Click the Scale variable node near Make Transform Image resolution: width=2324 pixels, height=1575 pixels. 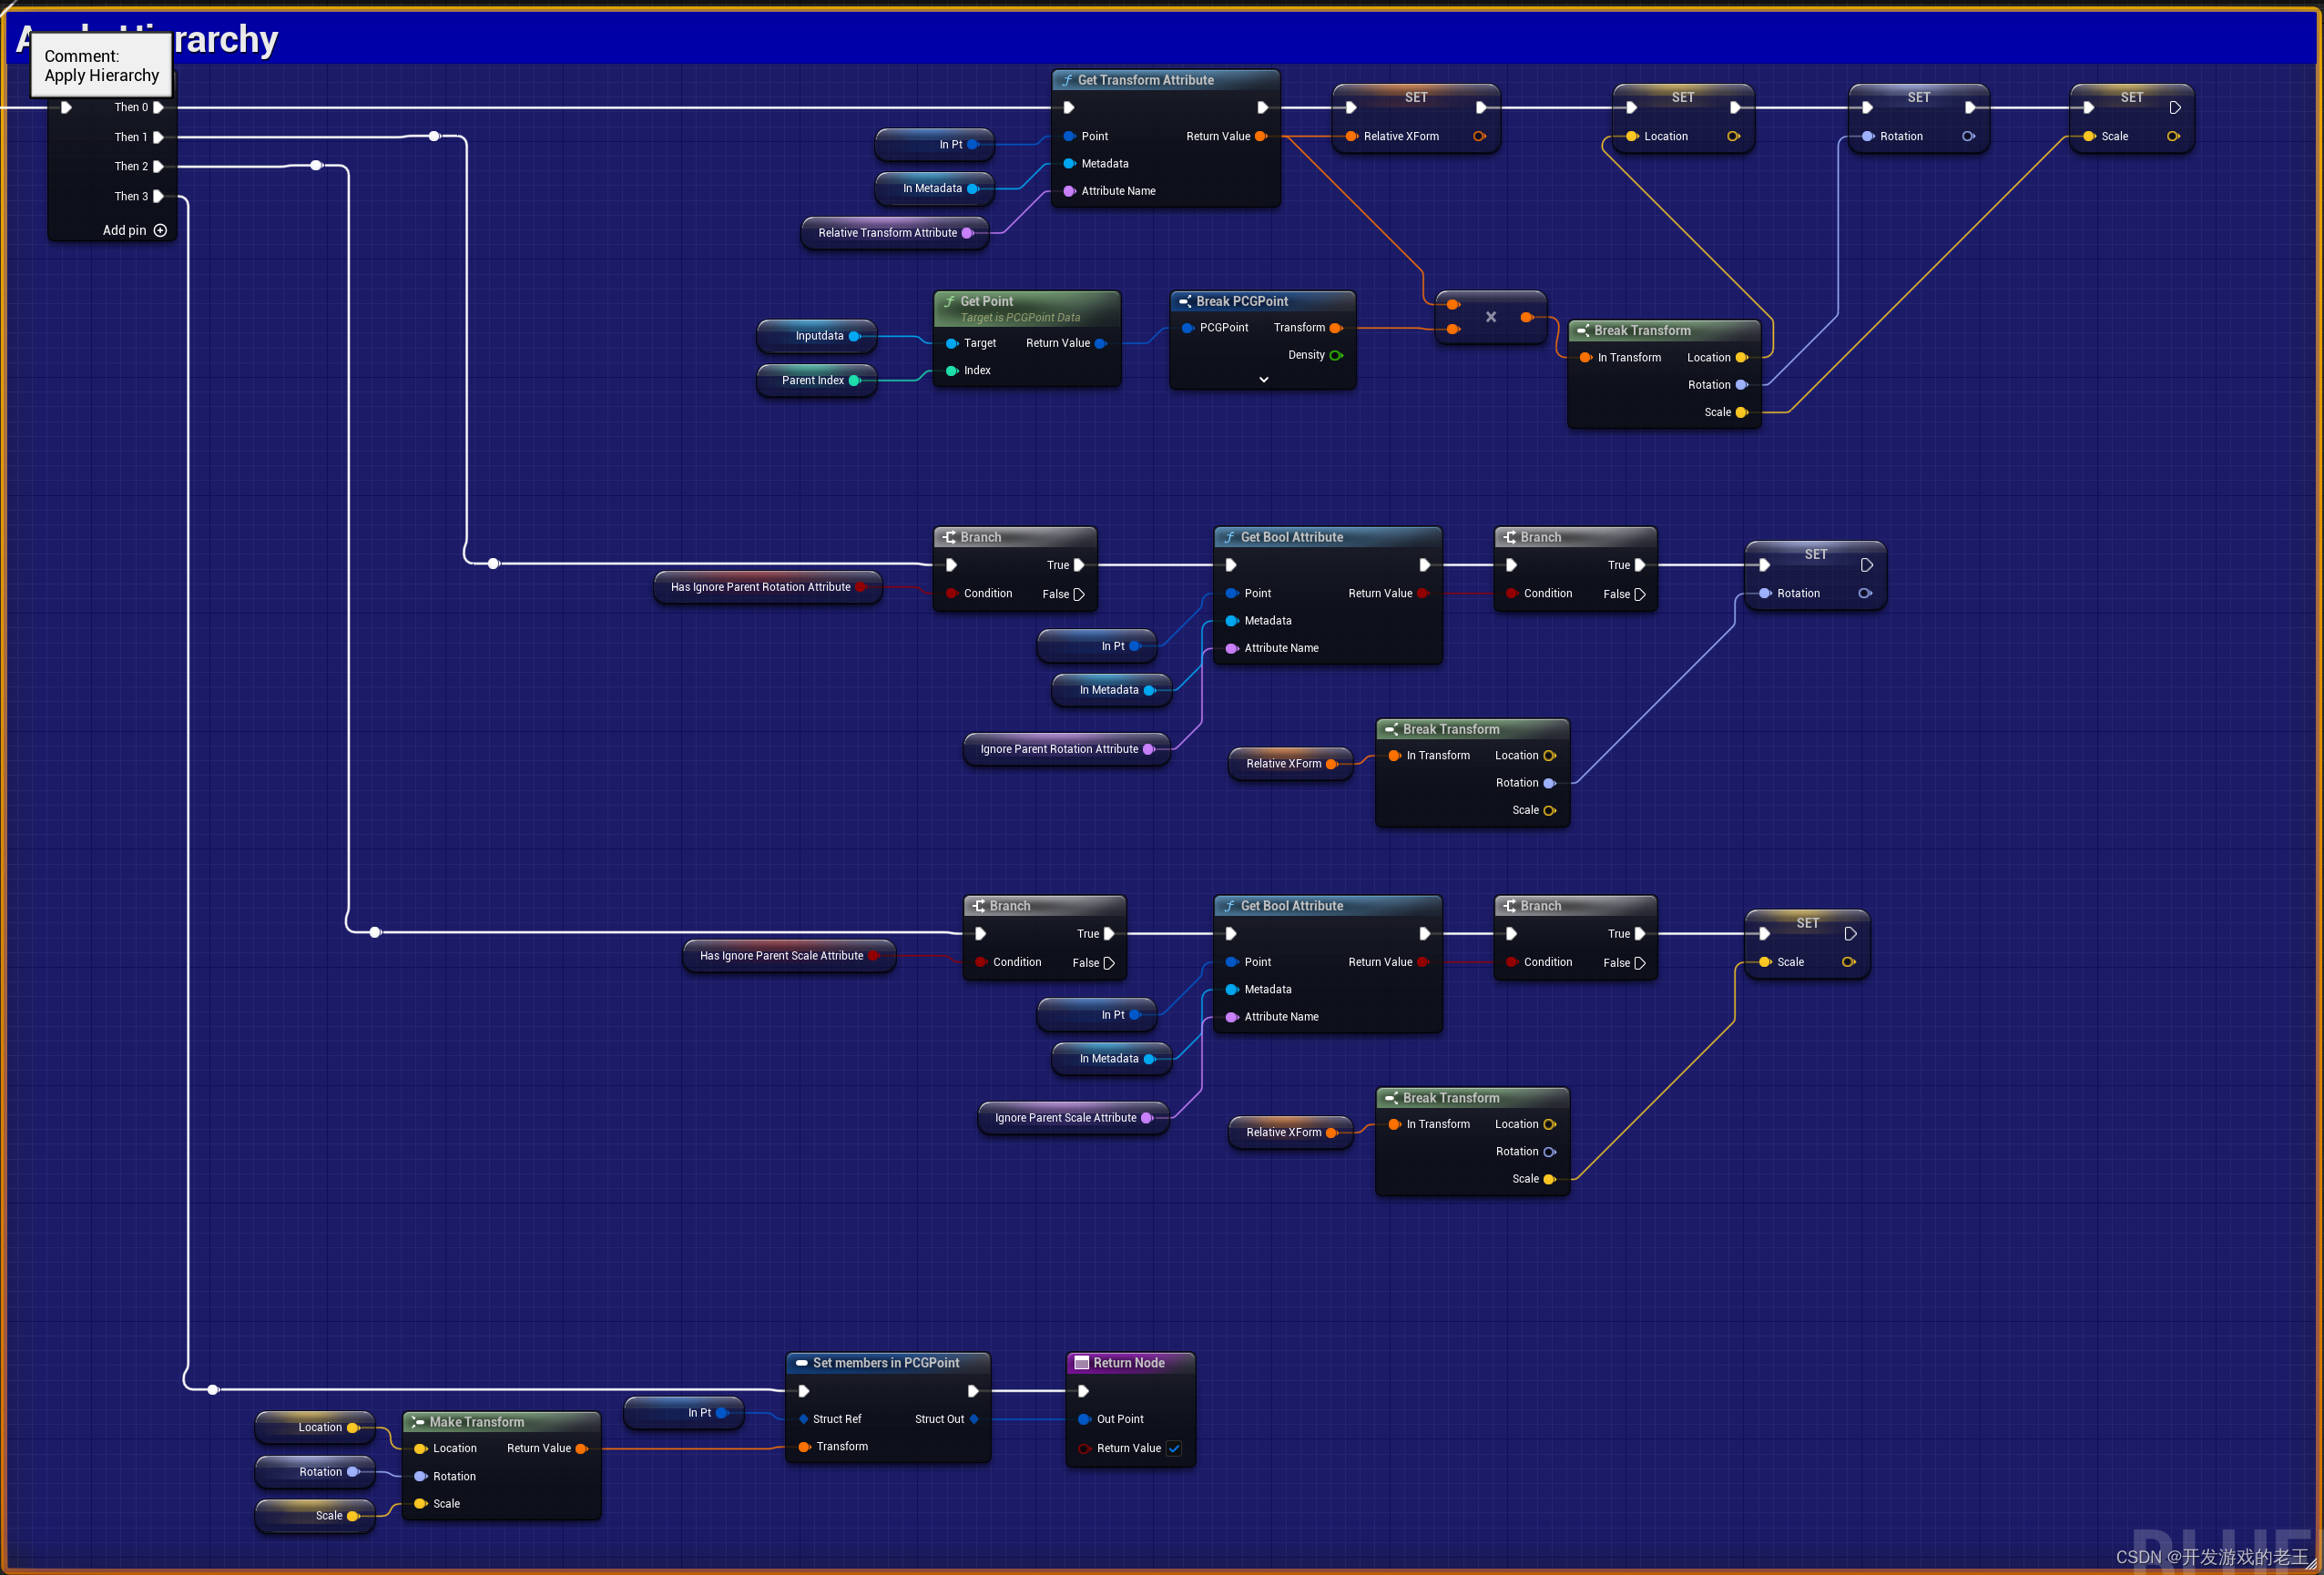(x=315, y=1516)
